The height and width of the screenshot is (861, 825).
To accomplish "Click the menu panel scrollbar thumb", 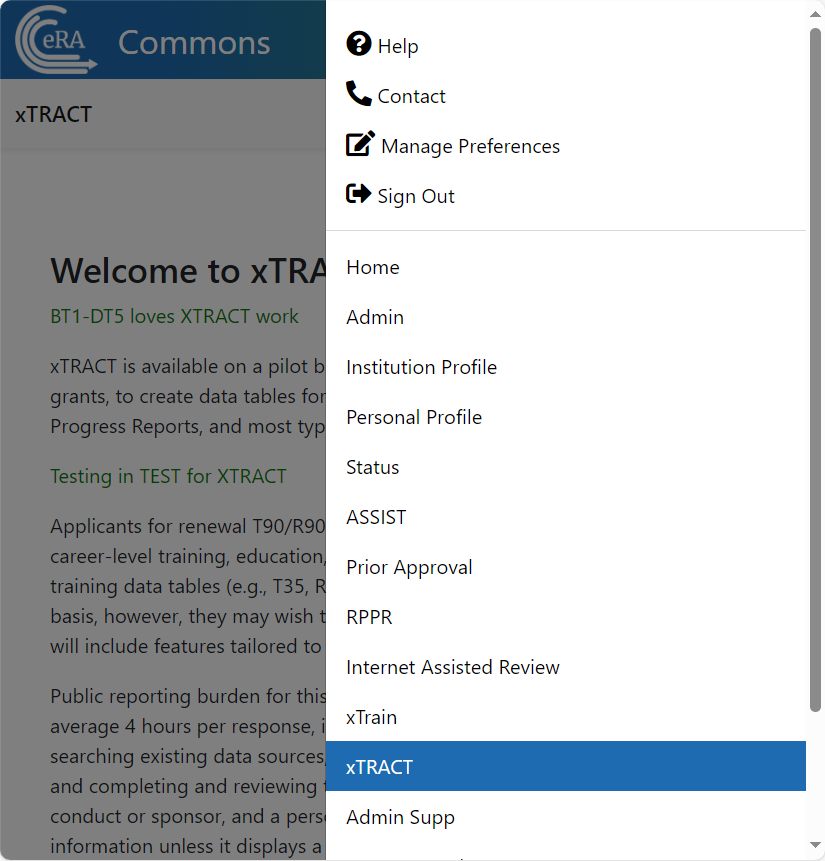I will pyautogui.click(x=816, y=370).
